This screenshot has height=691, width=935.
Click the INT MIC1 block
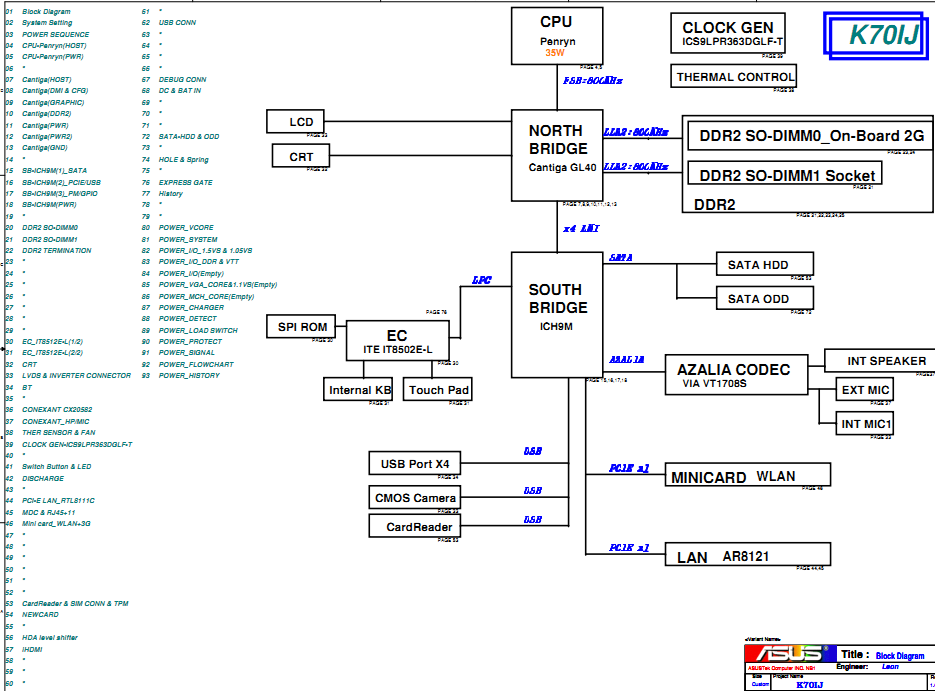865,423
